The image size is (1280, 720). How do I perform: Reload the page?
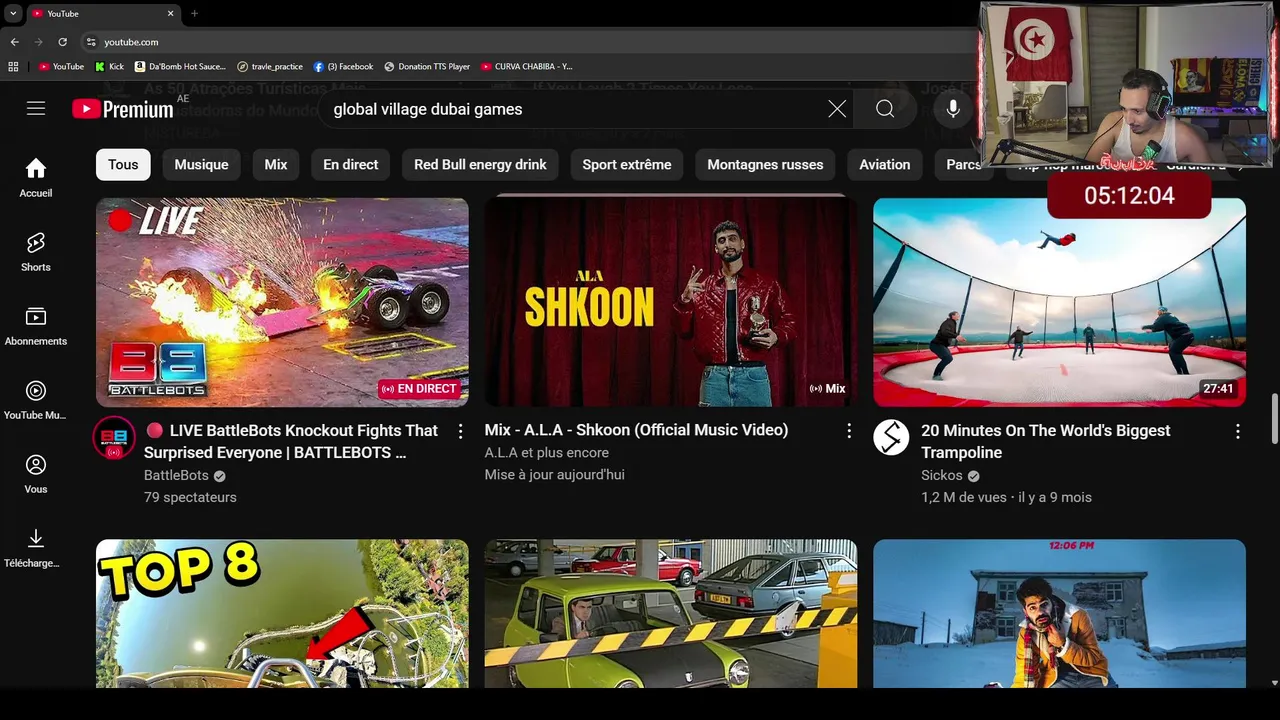click(62, 42)
